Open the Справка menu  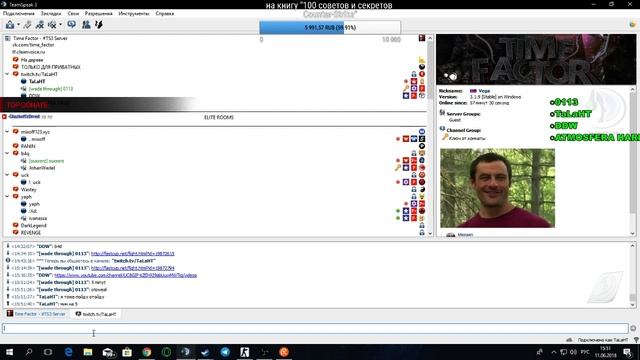click(165, 13)
